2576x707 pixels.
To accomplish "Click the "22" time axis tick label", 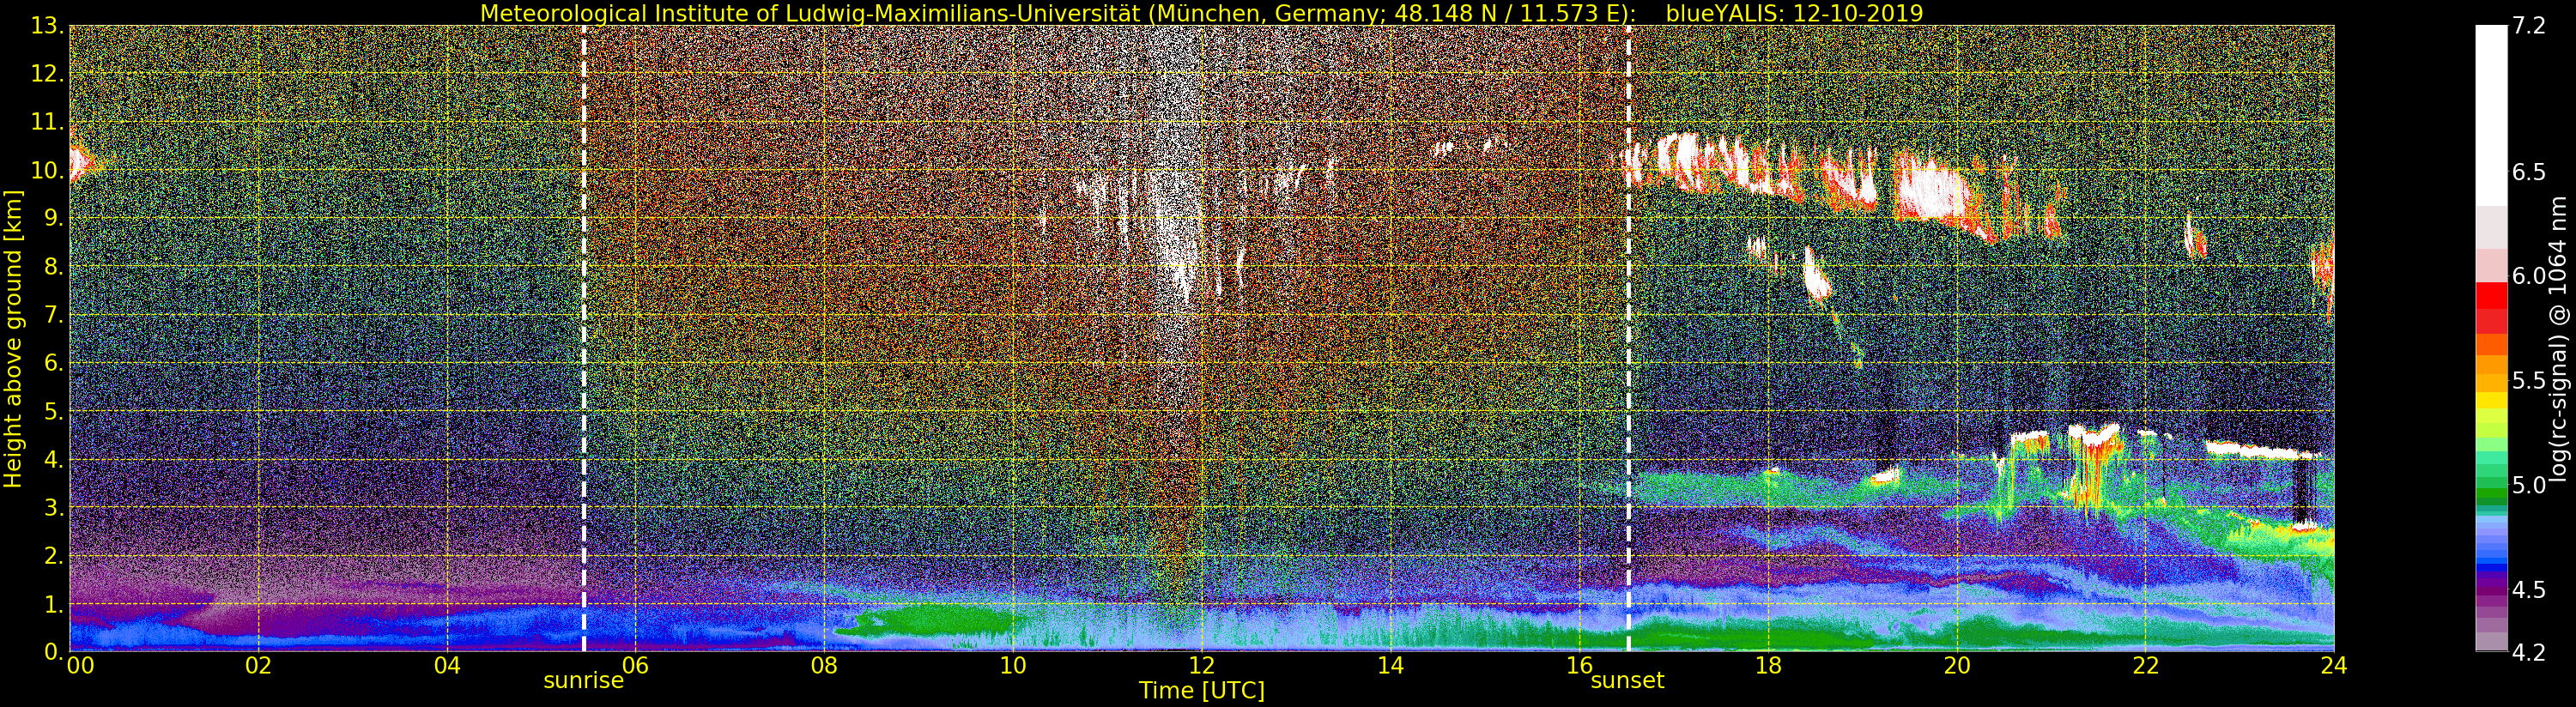I will pos(2146,666).
